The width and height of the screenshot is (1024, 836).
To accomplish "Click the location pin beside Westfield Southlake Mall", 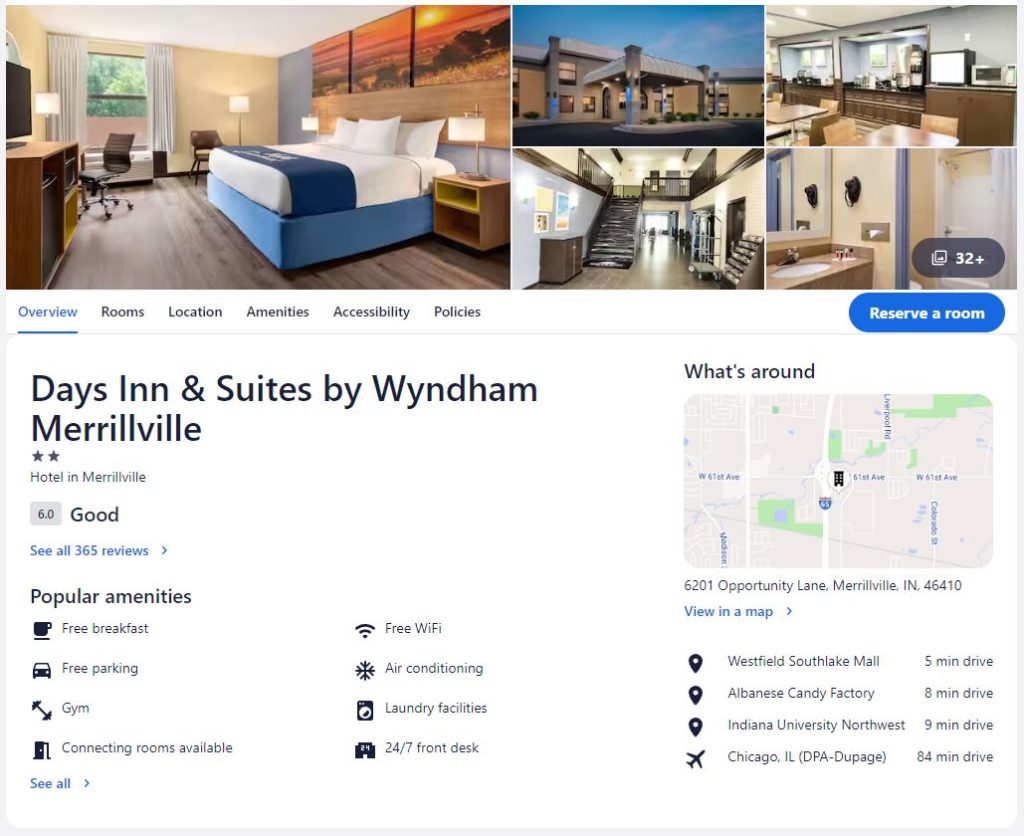I will [x=696, y=663].
